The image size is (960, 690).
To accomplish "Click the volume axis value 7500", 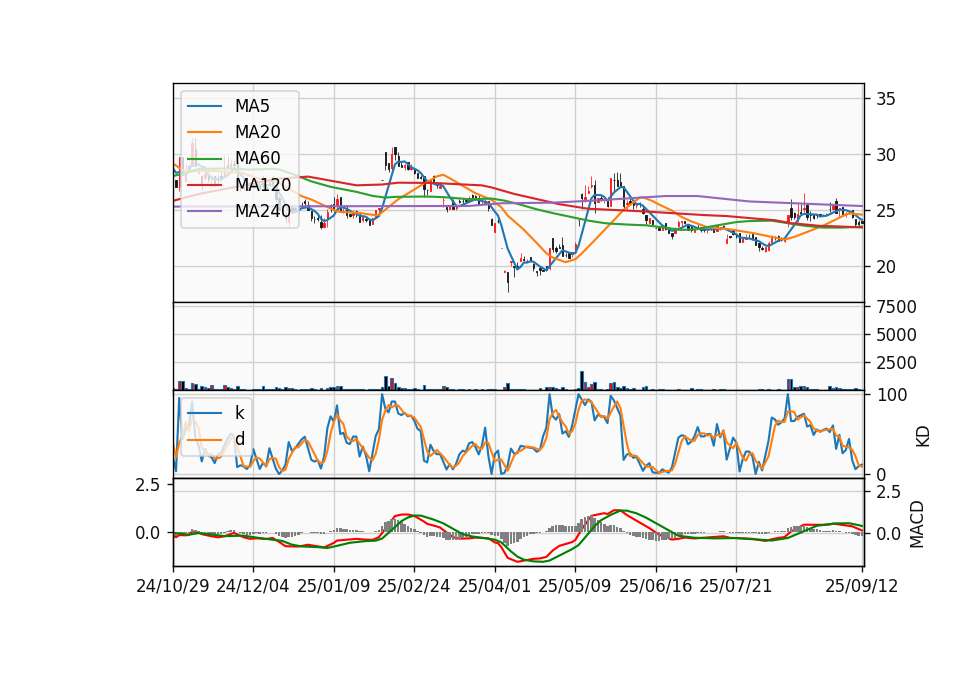I will (896, 307).
